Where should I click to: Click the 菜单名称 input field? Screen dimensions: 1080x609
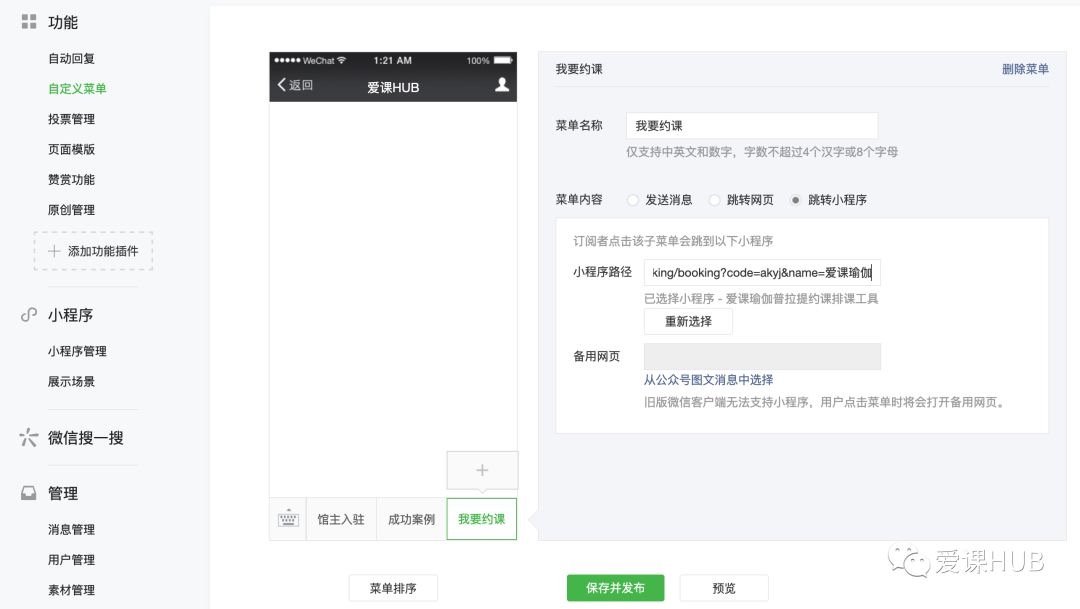[752, 125]
